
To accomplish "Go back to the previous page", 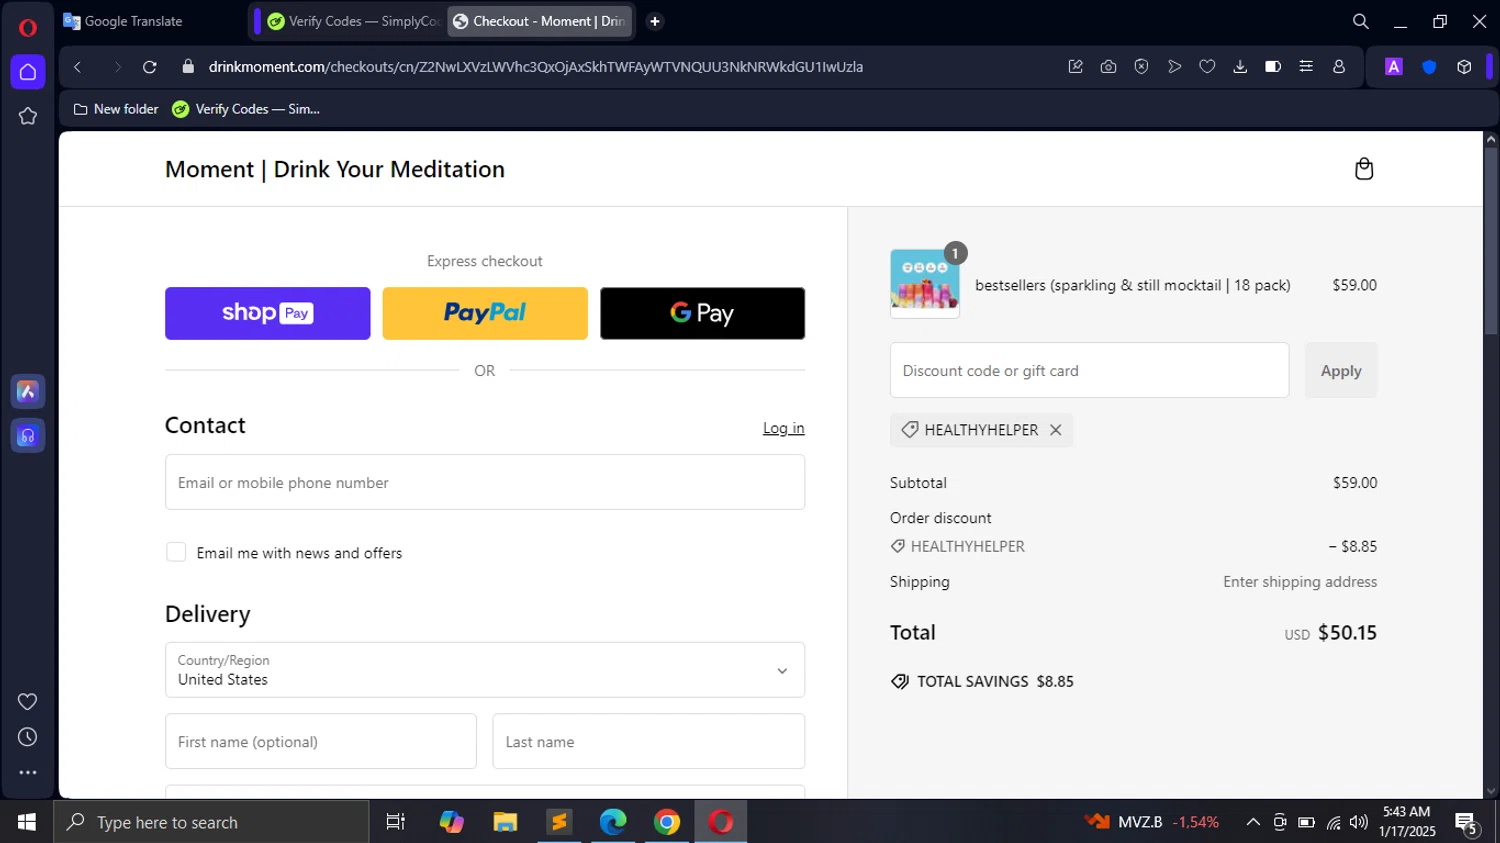I will click(x=77, y=67).
